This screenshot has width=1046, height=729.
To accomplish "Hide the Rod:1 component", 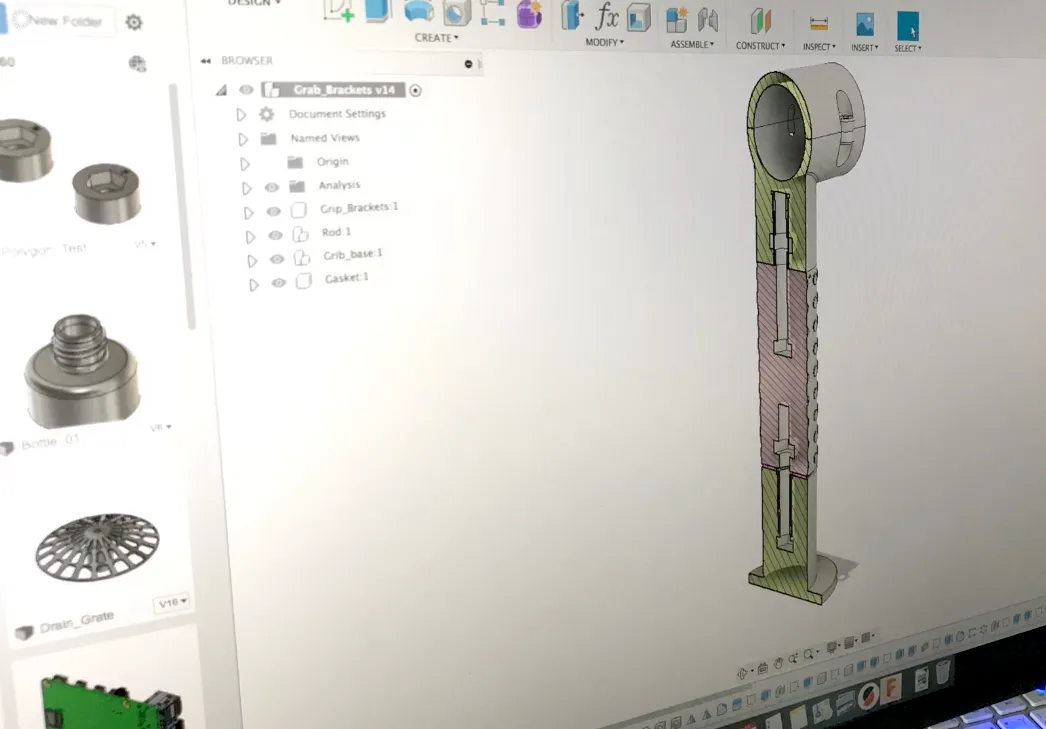I will tap(276, 235).
